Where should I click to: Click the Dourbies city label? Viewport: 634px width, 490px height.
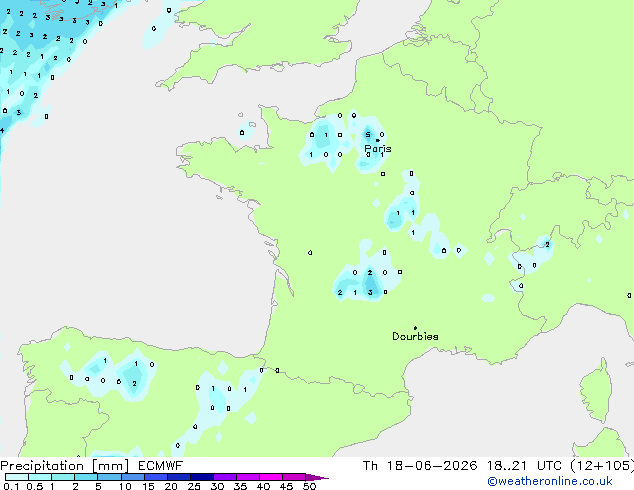tap(415, 336)
